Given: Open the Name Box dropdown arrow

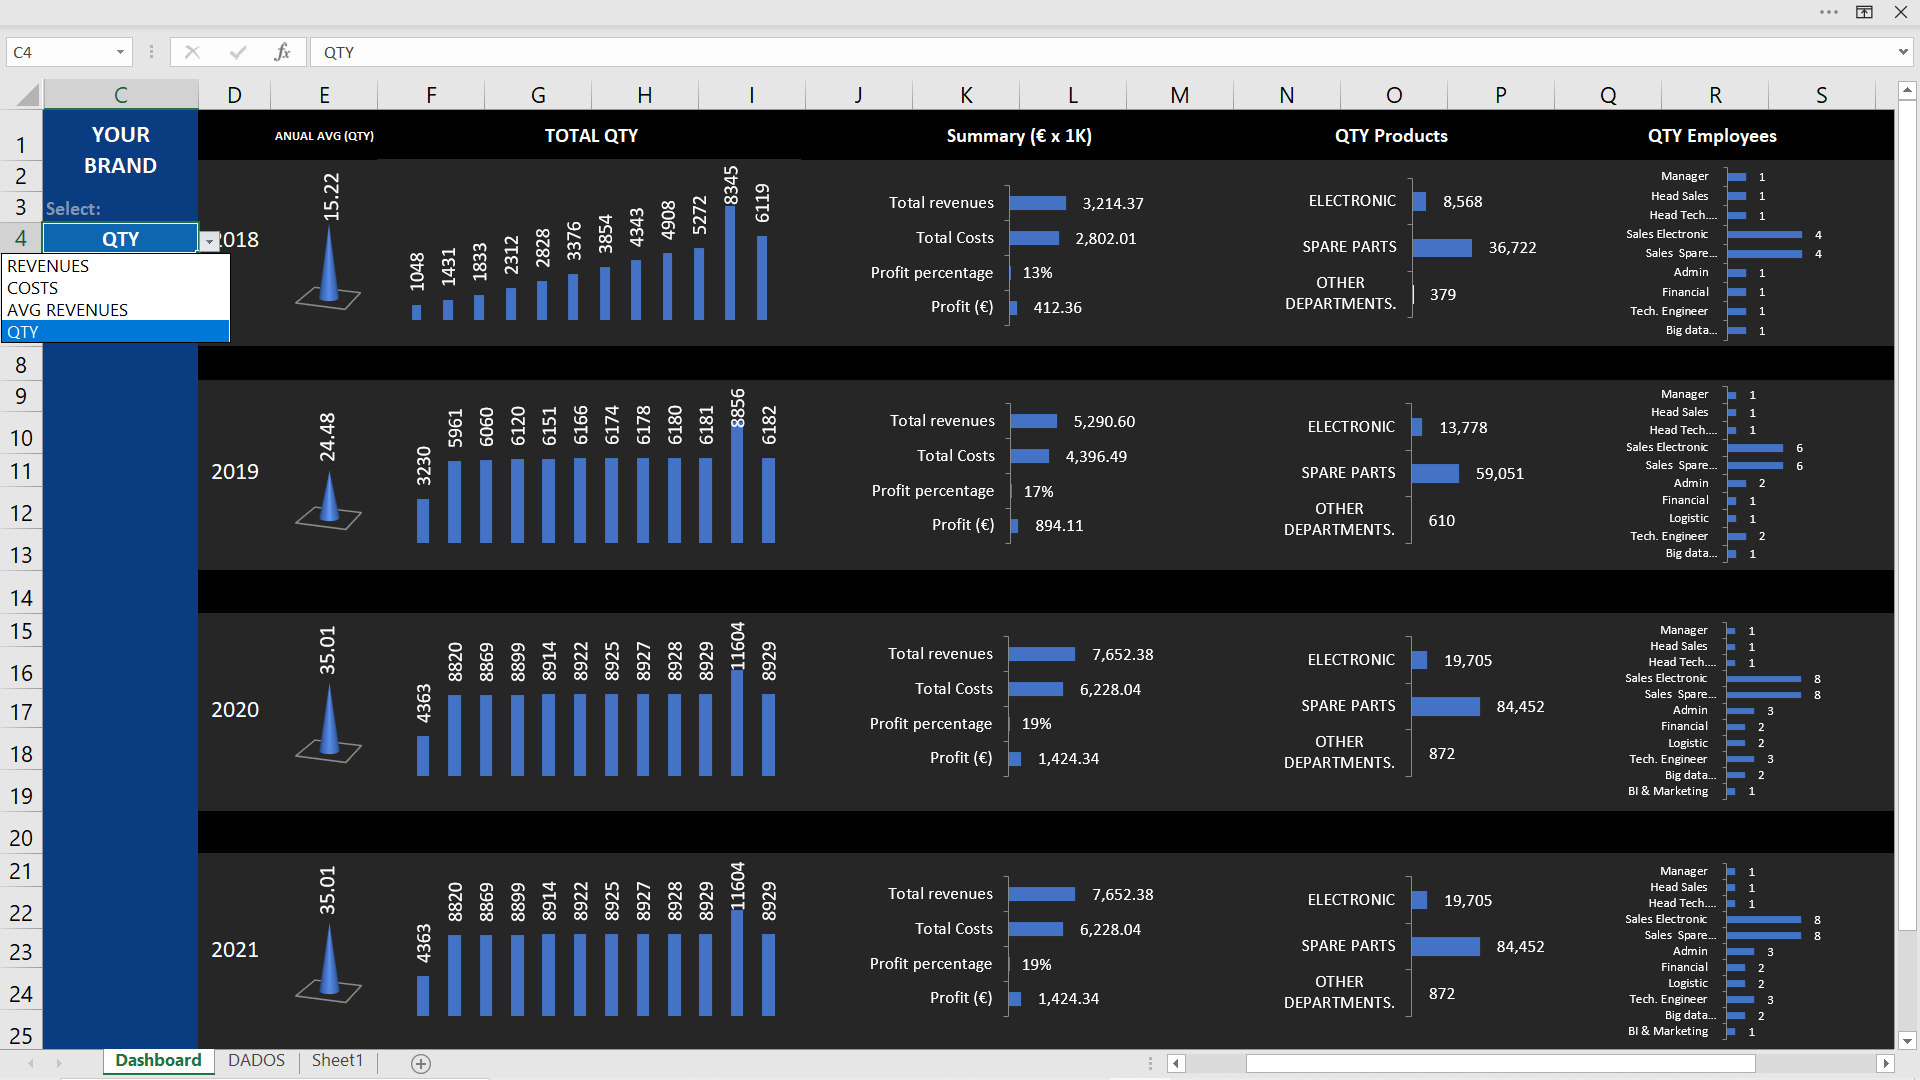Looking at the screenshot, I should (120, 52).
